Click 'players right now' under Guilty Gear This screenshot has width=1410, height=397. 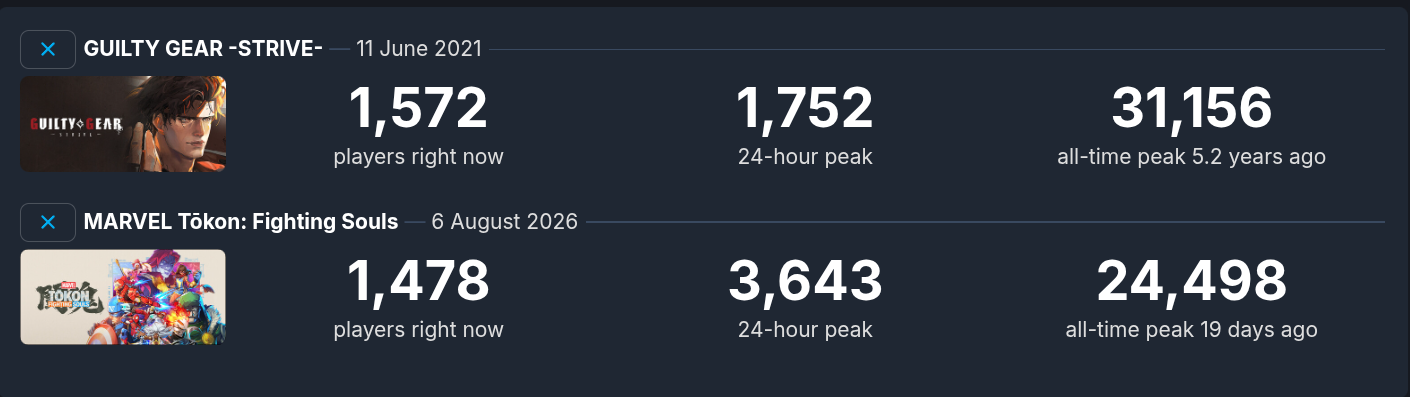pyautogui.click(x=418, y=157)
